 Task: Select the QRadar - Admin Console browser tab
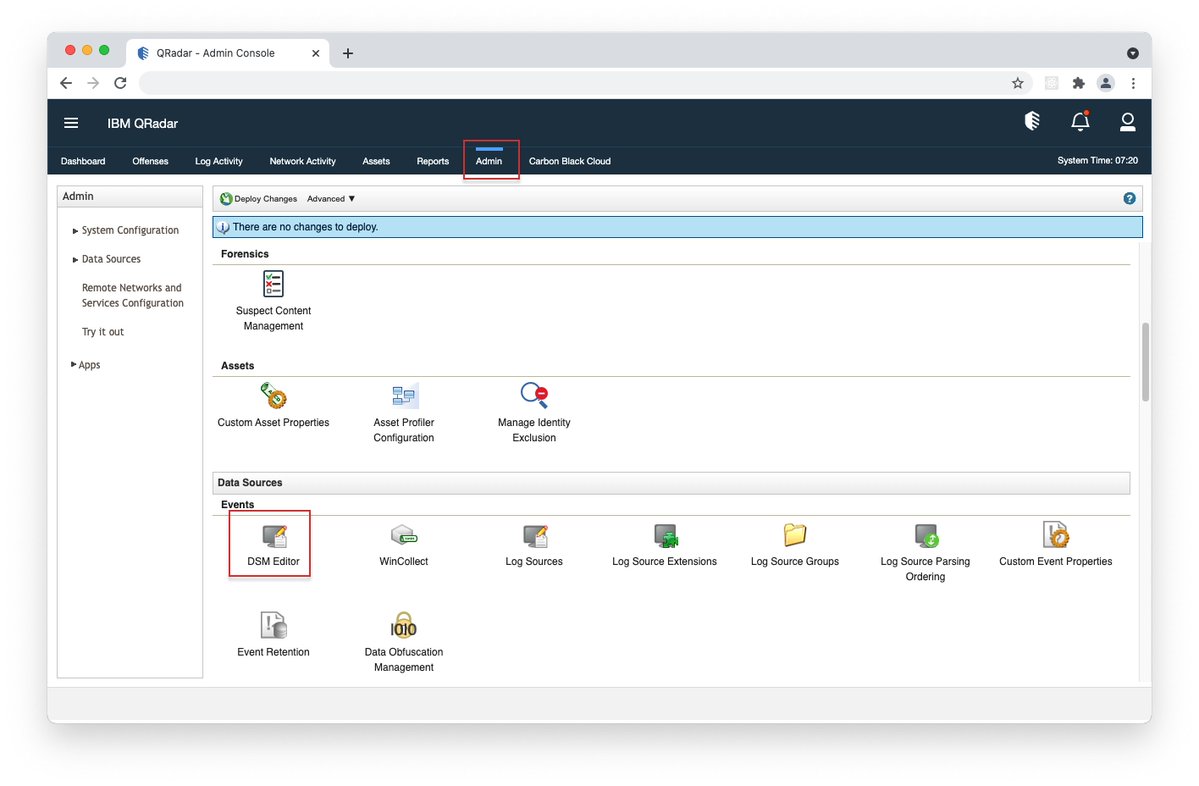(x=227, y=53)
